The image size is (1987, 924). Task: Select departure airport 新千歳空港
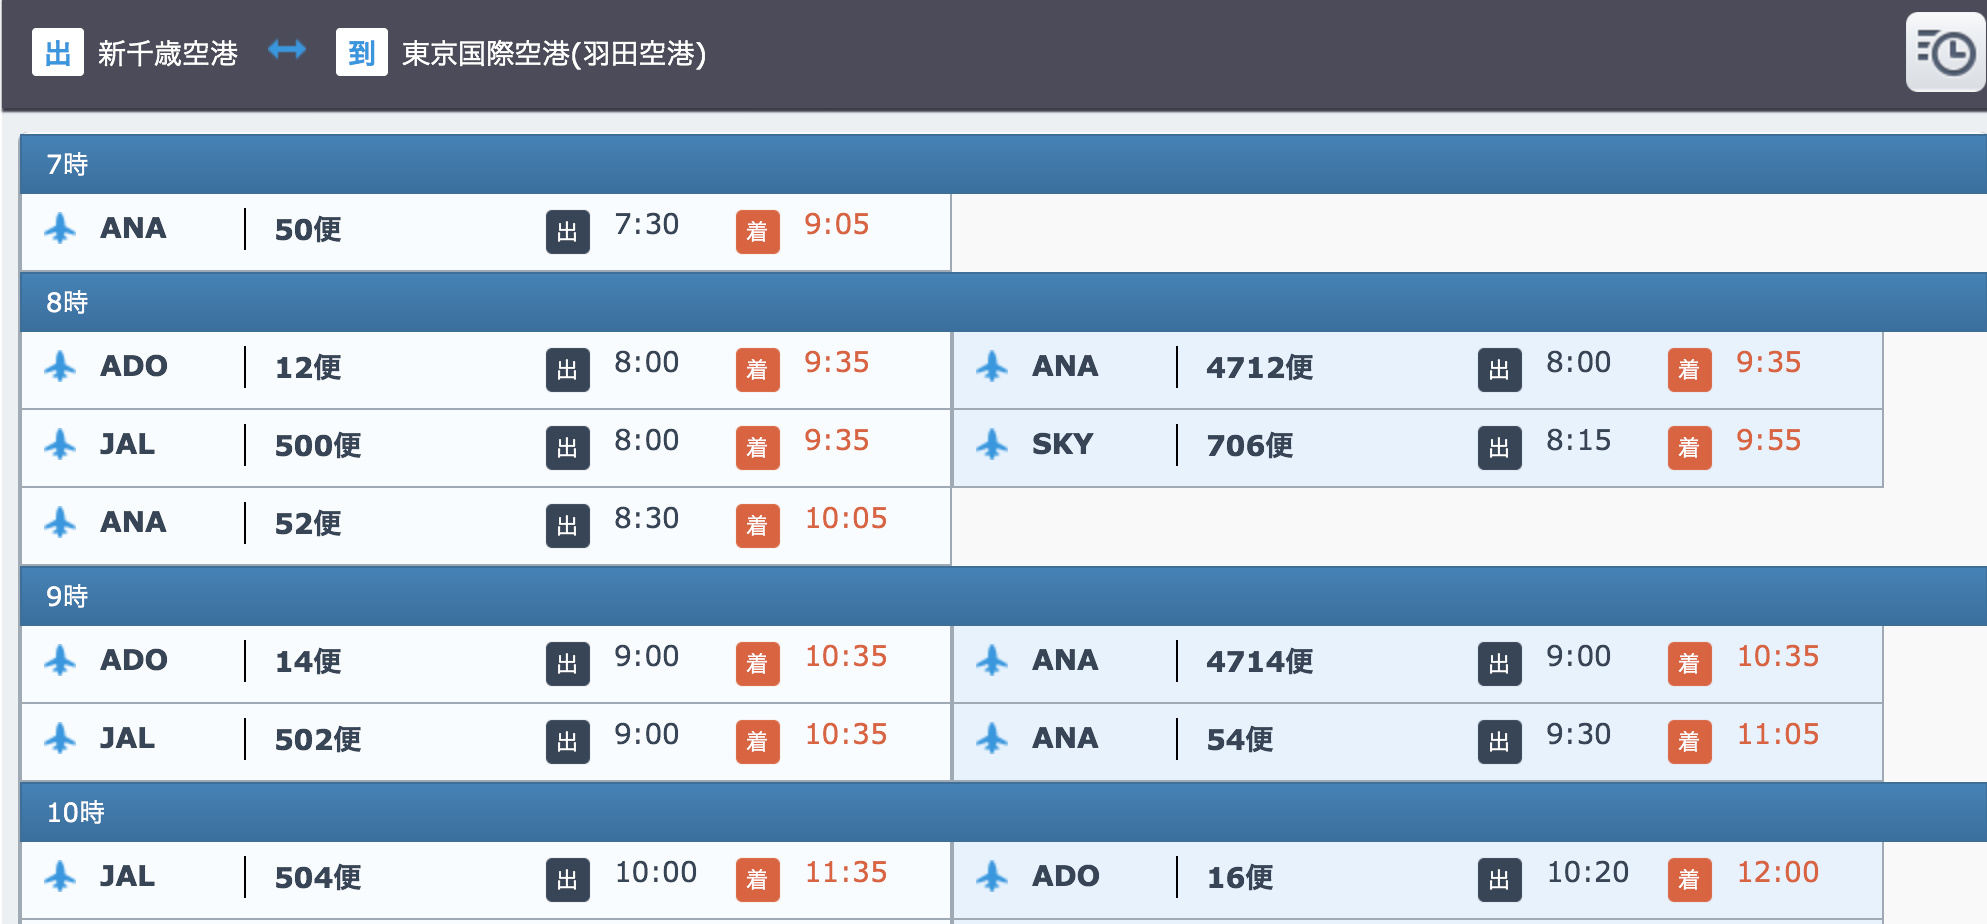[x=168, y=53]
